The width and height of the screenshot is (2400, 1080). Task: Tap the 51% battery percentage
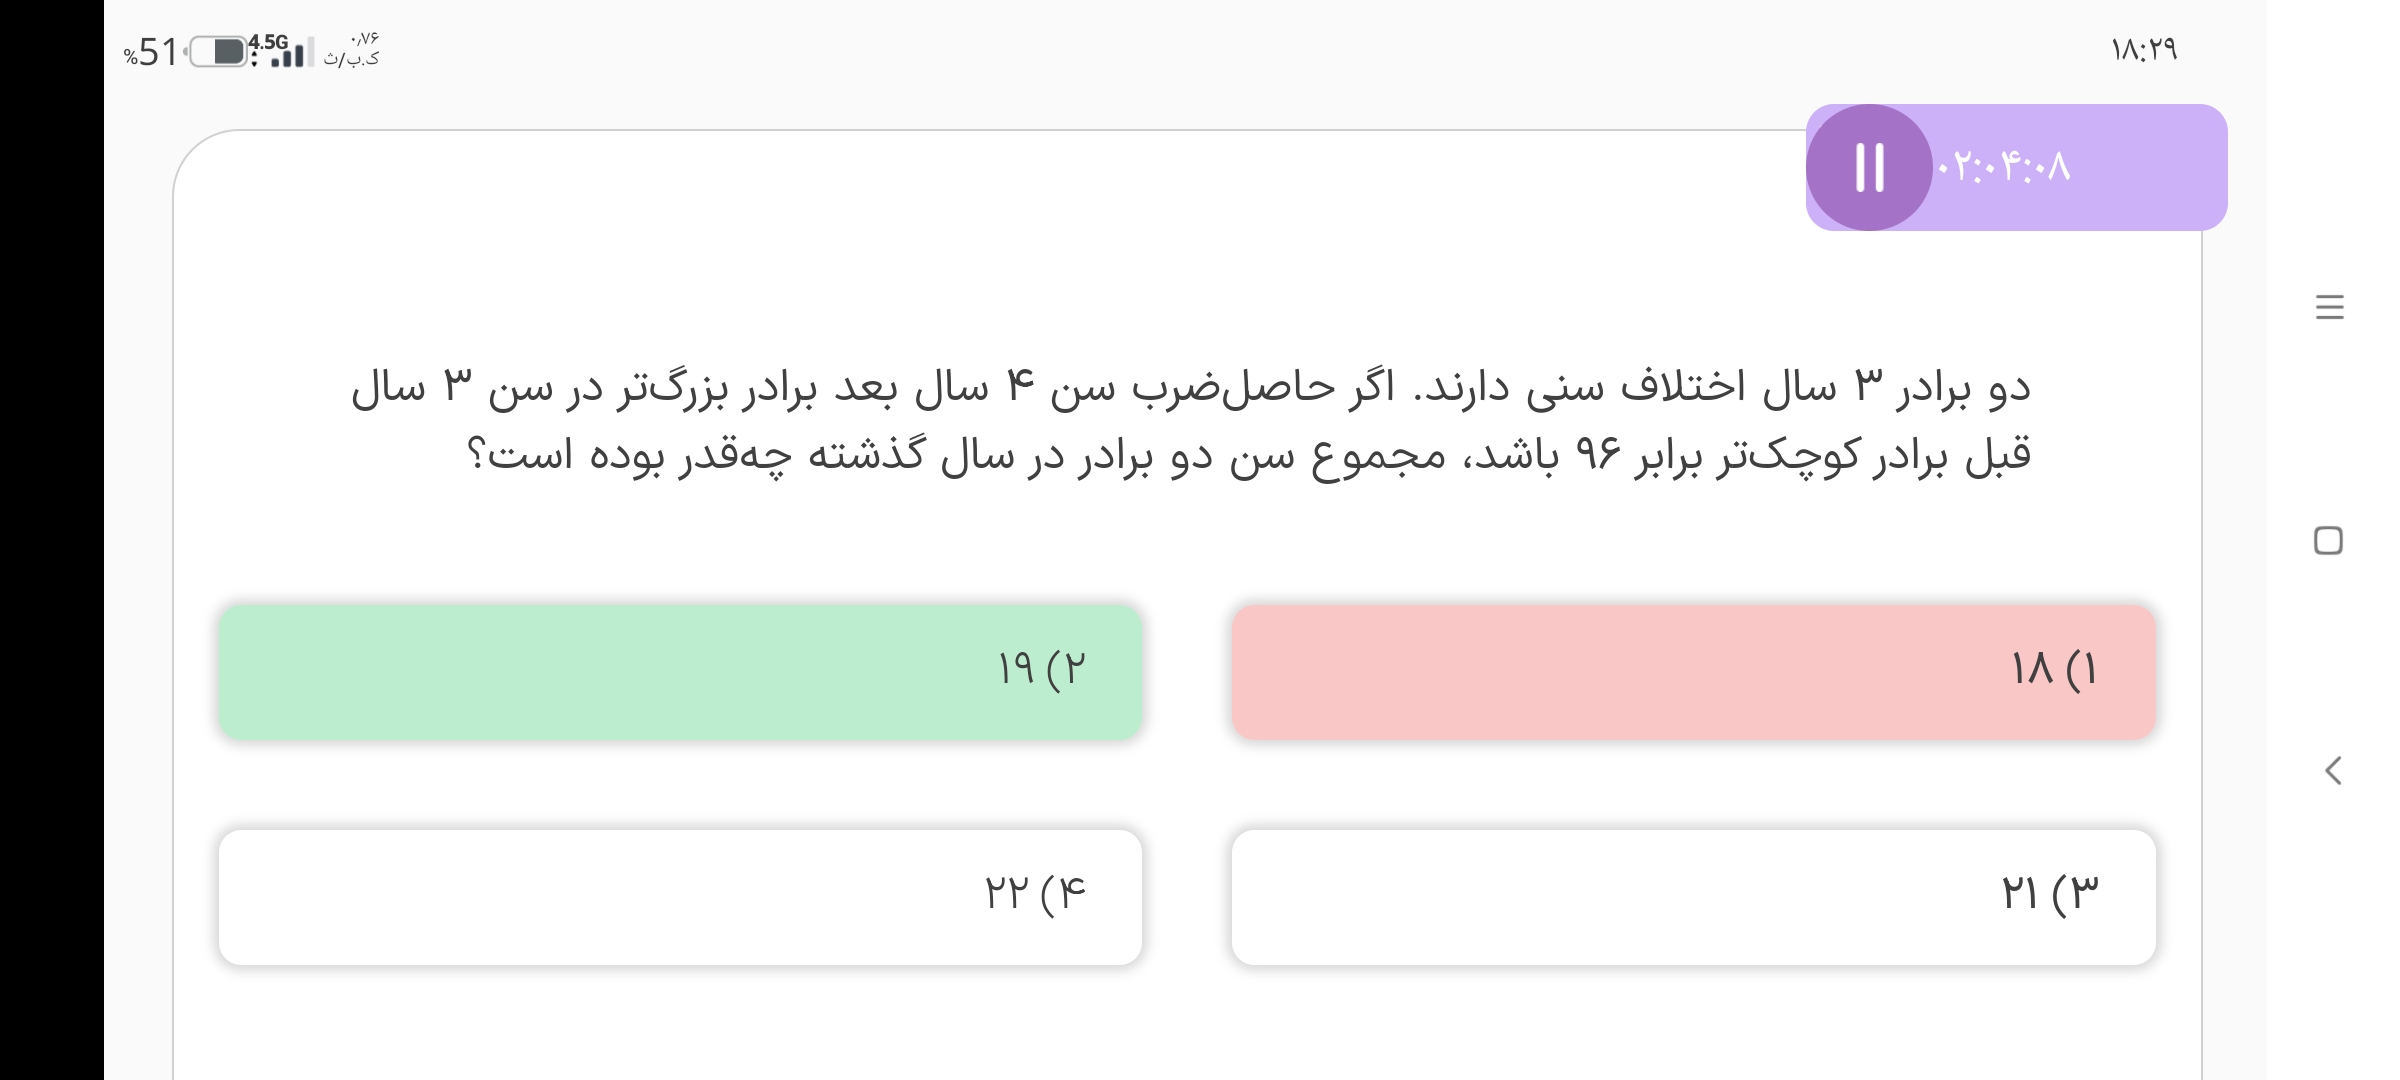point(151,52)
